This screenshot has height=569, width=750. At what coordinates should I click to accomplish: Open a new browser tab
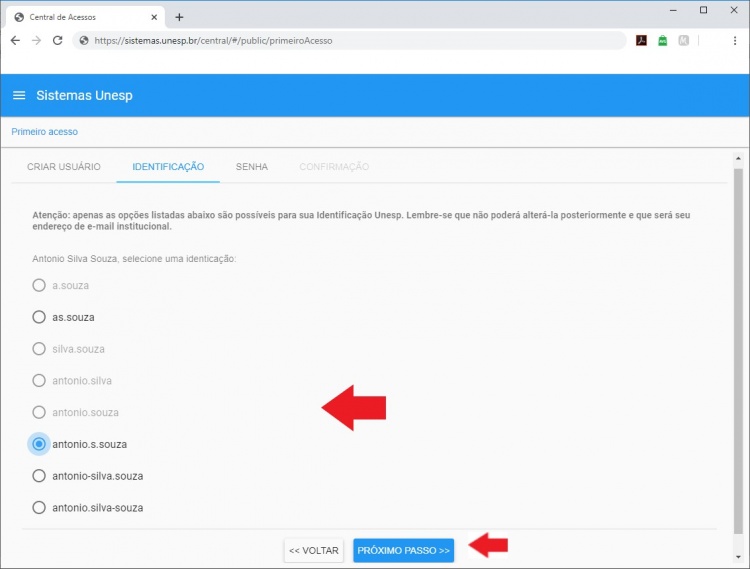tap(179, 17)
